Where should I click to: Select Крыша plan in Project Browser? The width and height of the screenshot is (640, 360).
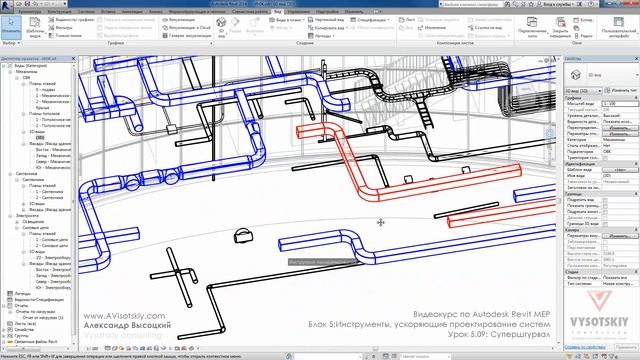[x=42, y=108]
